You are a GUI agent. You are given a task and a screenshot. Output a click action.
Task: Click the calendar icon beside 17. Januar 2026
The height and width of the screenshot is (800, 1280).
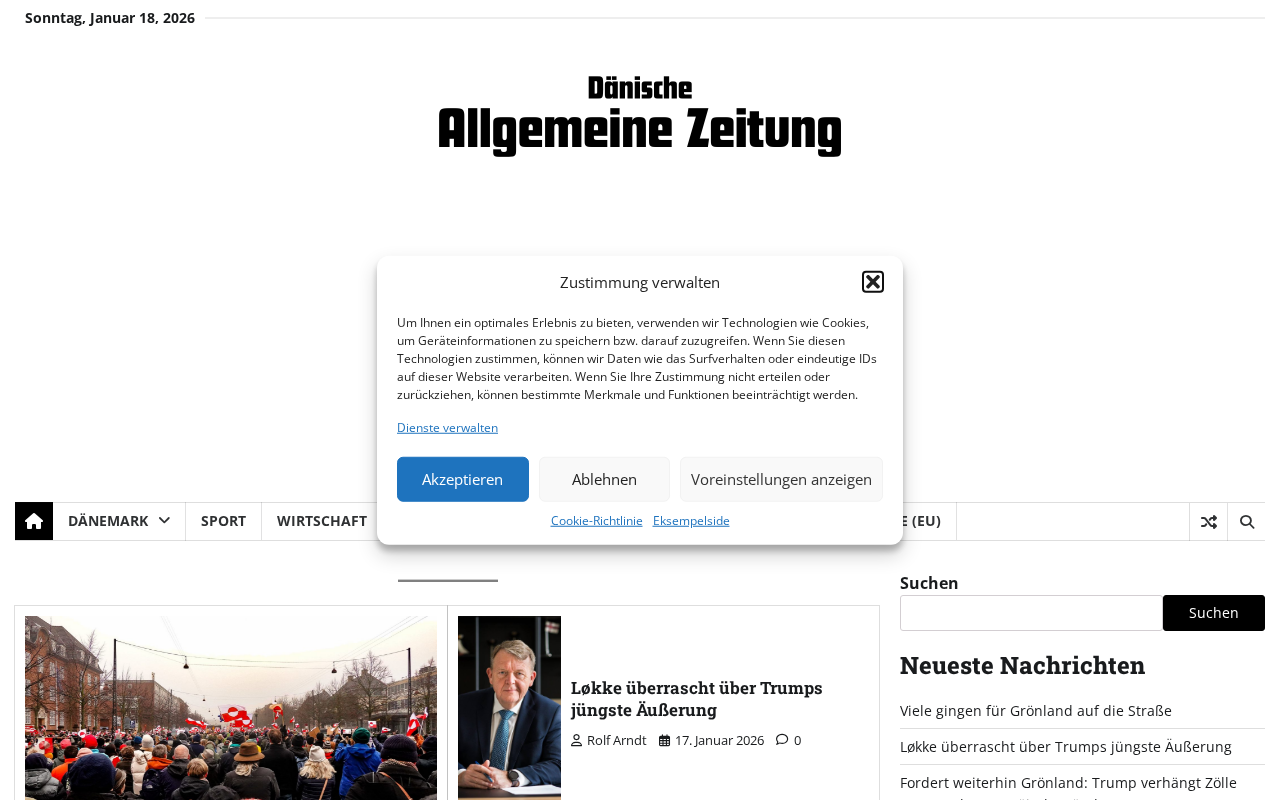[664, 741]
